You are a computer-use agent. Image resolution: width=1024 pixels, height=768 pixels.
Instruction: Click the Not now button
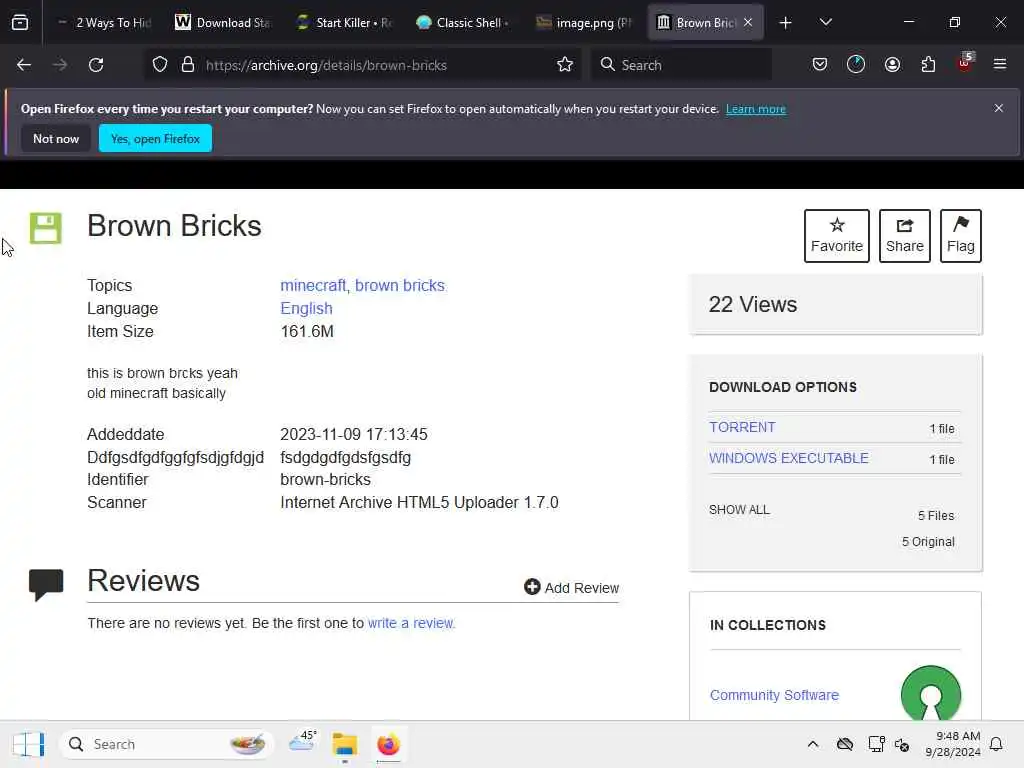(56, 138)
